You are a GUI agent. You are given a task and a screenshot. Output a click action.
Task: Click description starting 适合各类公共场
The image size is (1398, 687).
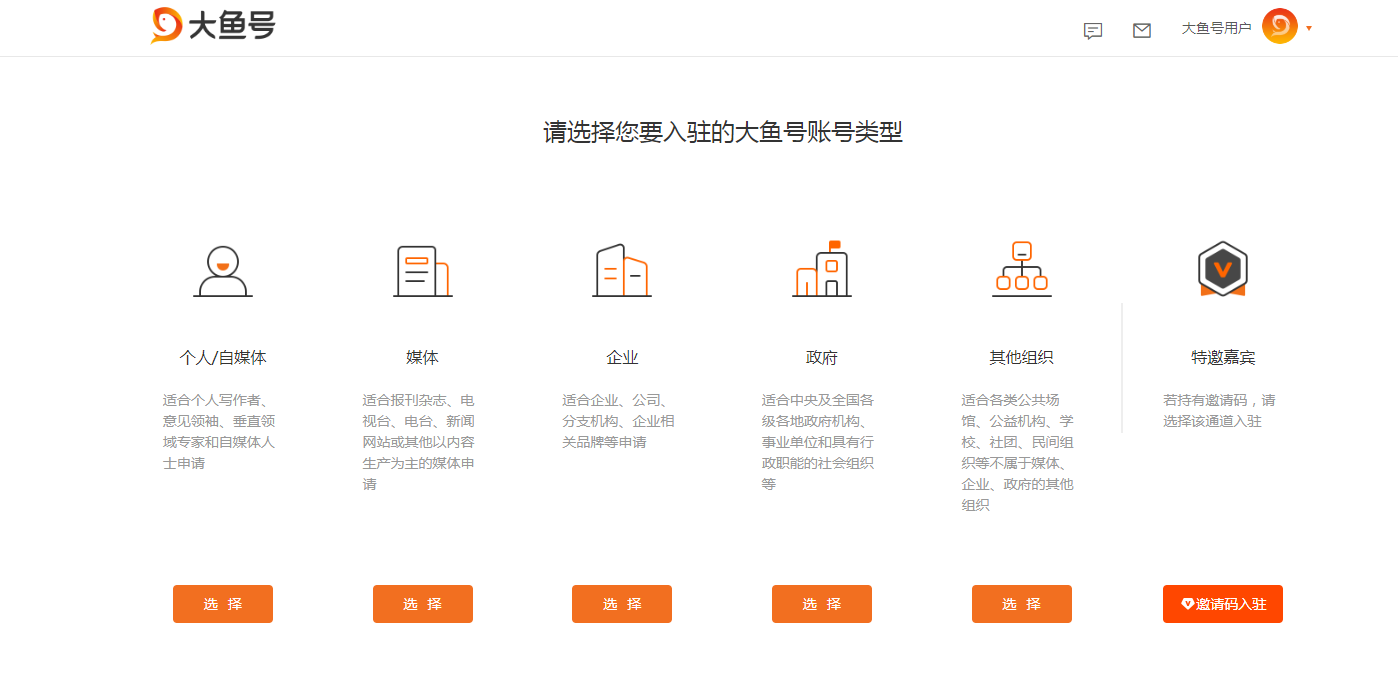point(1019,452)
